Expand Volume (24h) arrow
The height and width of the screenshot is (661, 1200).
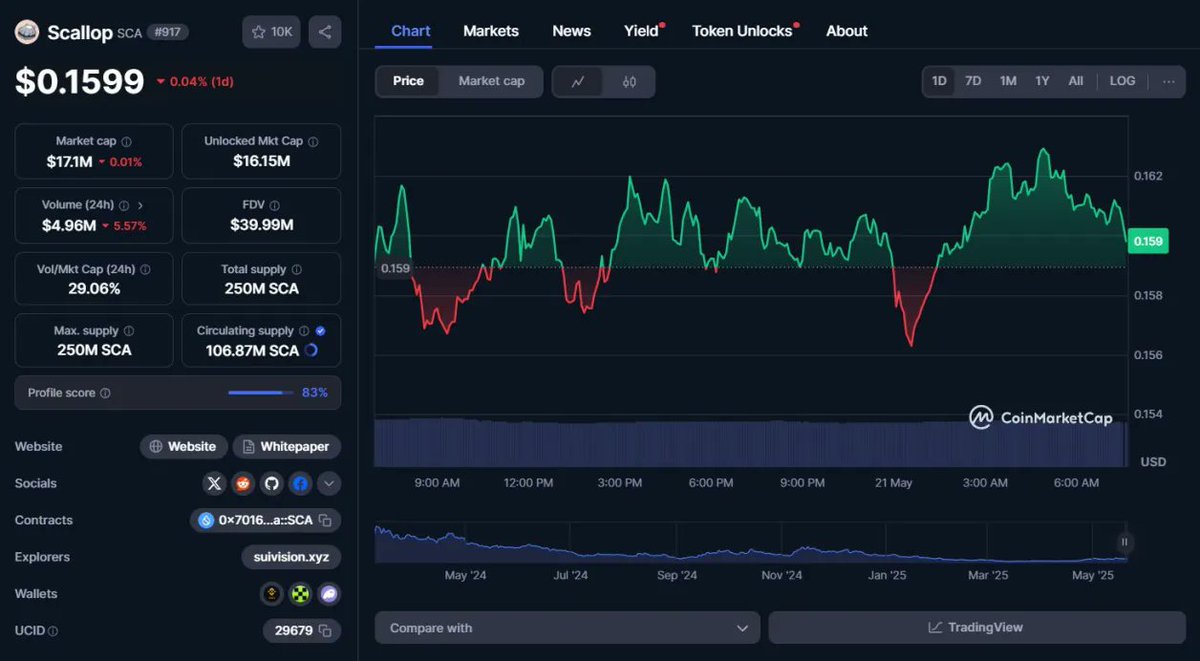tap(140, 205)
